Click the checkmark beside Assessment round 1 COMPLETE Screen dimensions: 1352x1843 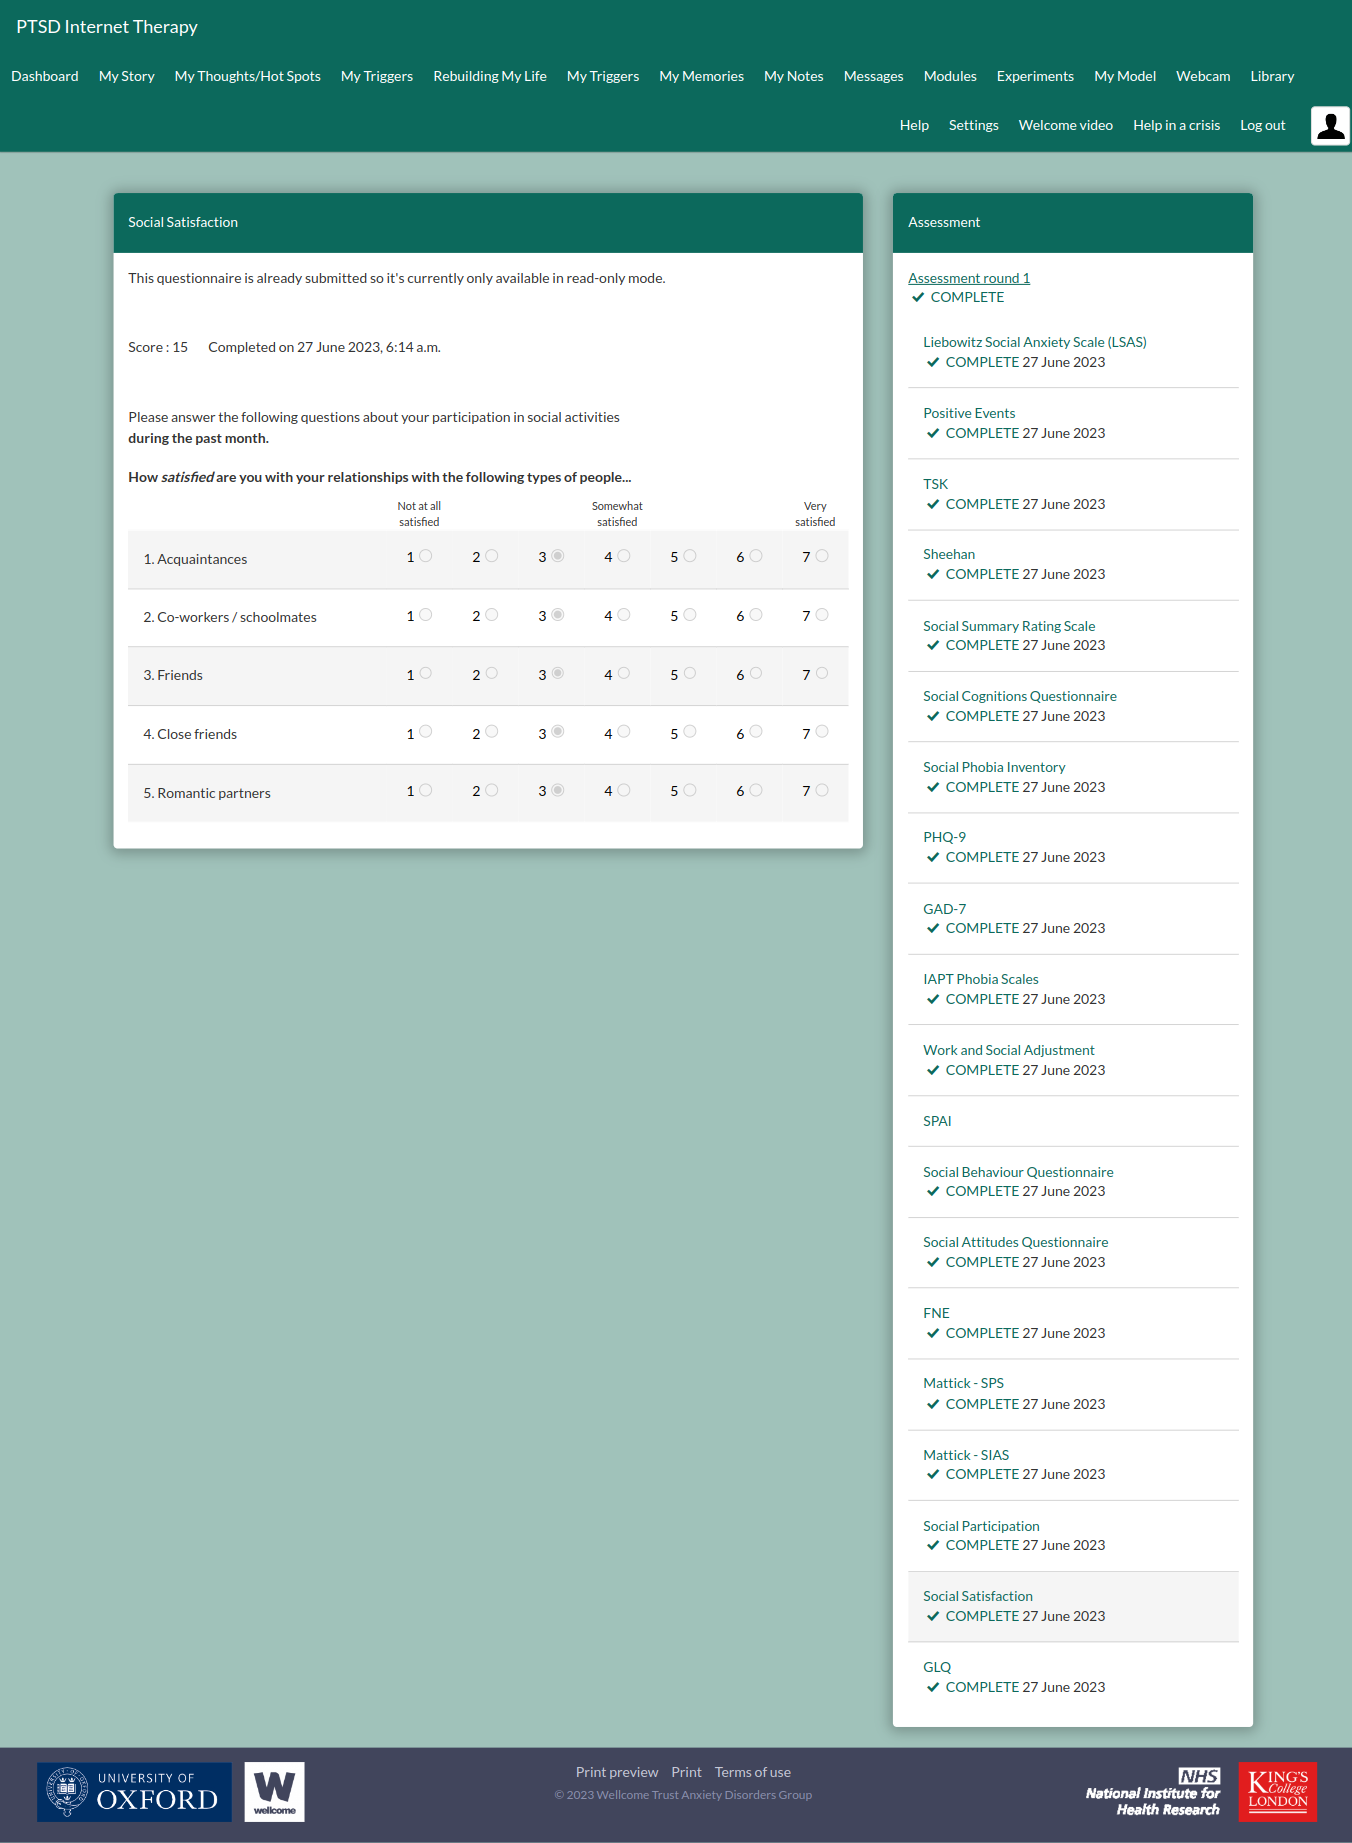918,298
